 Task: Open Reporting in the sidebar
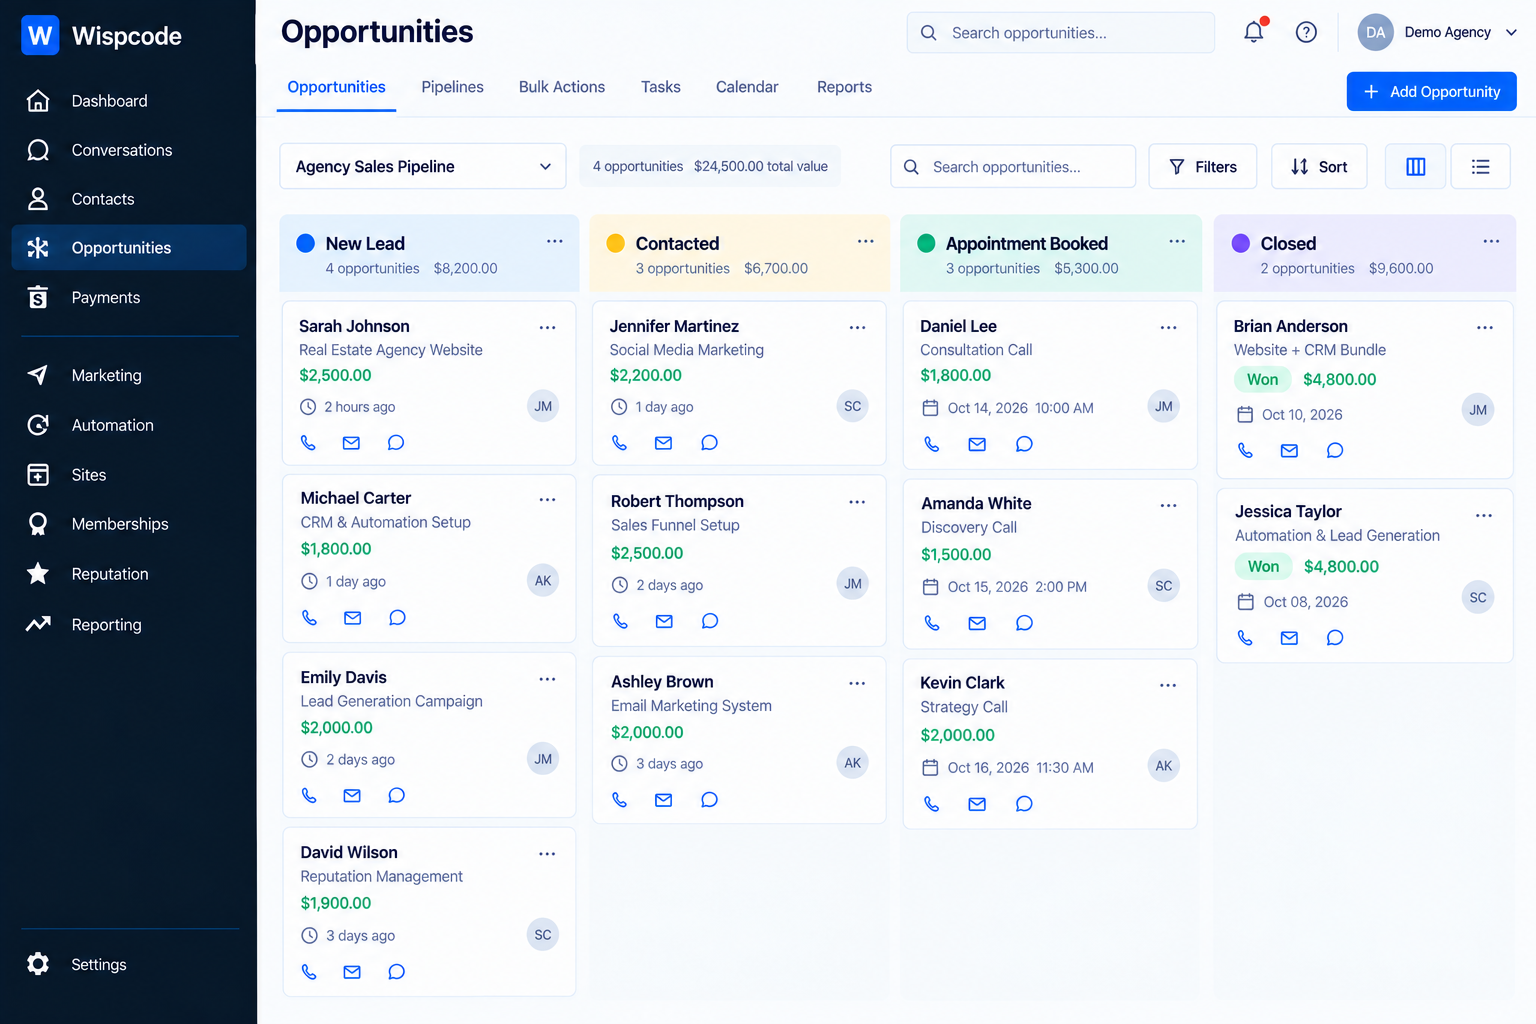point(129,624)
